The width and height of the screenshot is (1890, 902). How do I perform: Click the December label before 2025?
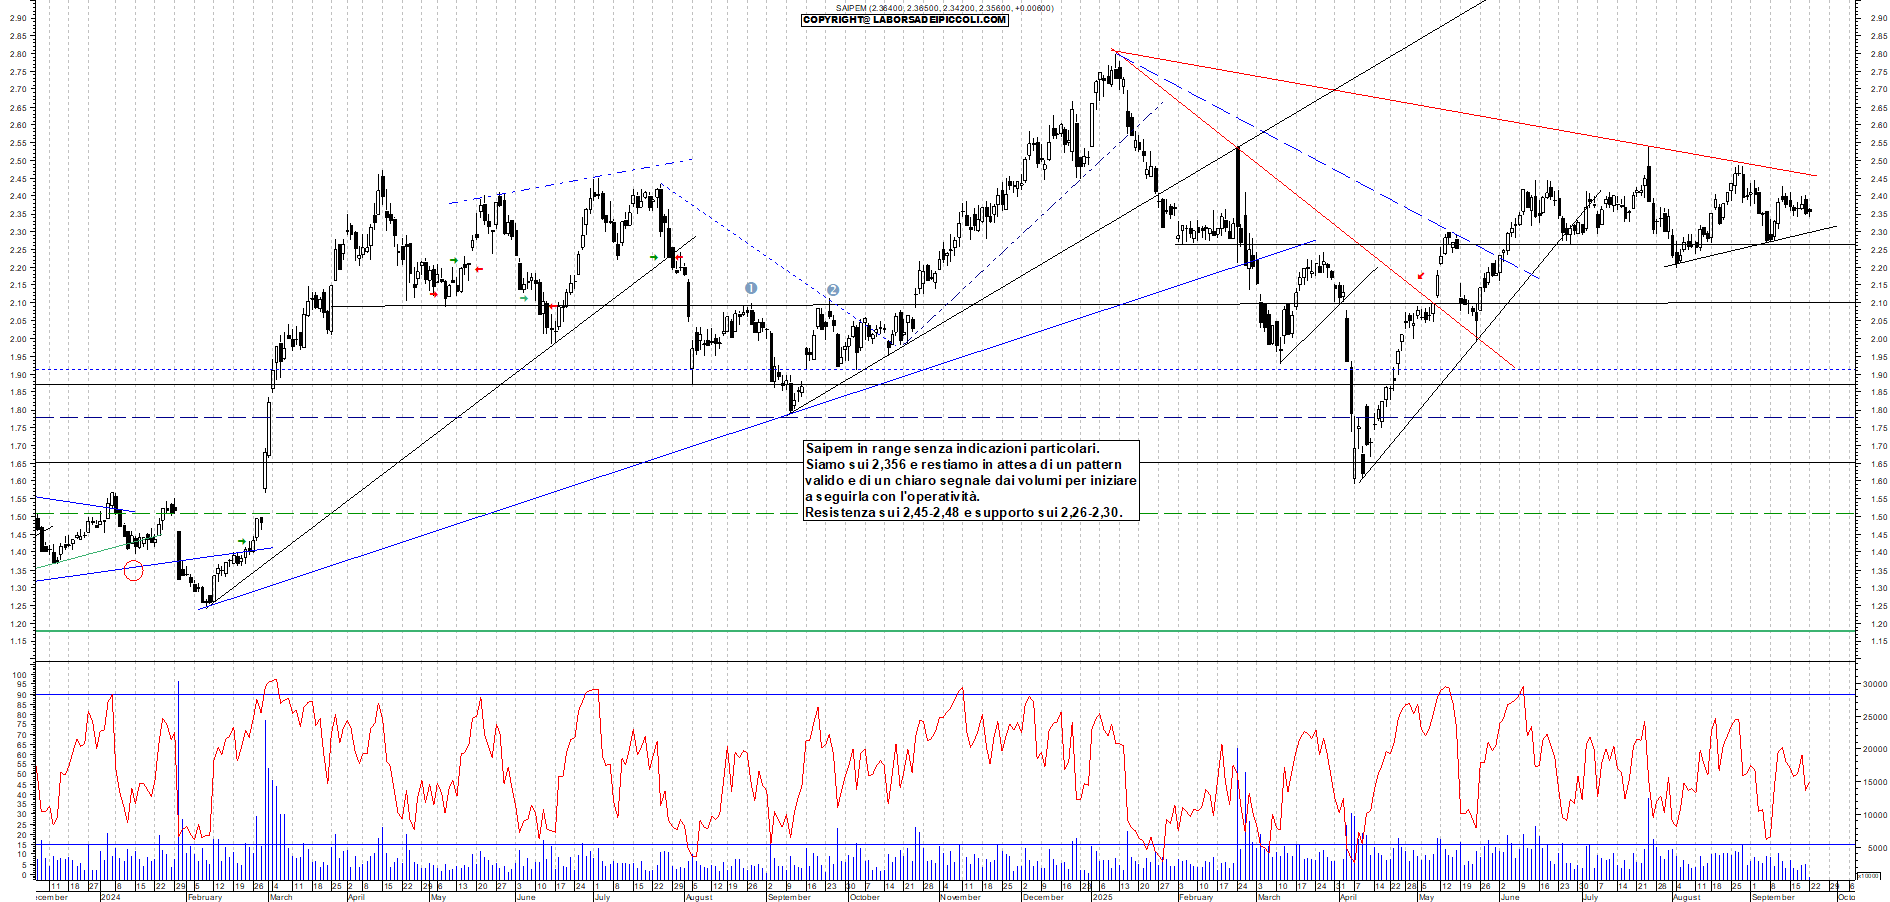click(1043, 897)
